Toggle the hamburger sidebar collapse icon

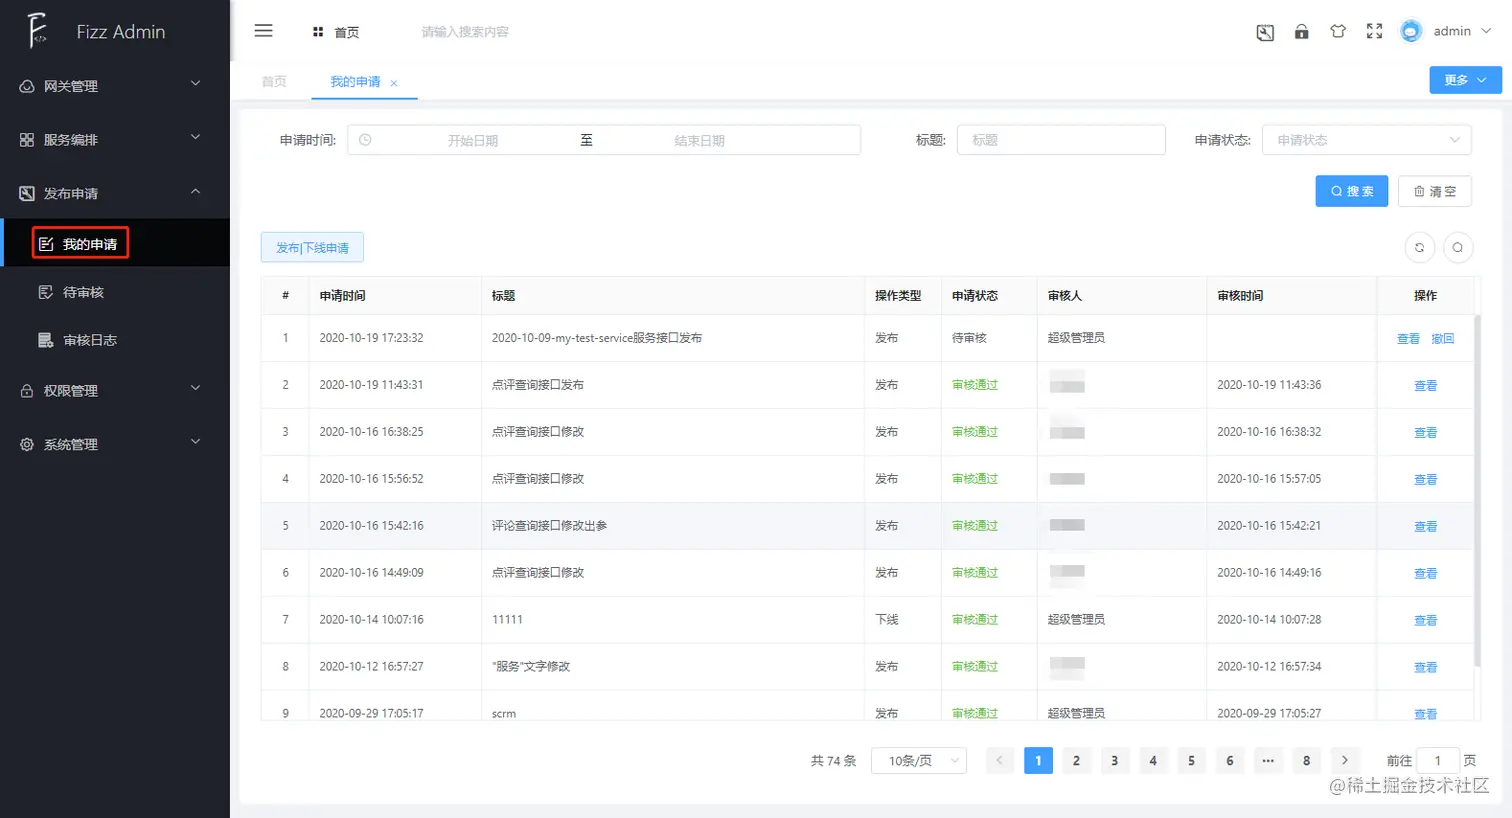264,31
